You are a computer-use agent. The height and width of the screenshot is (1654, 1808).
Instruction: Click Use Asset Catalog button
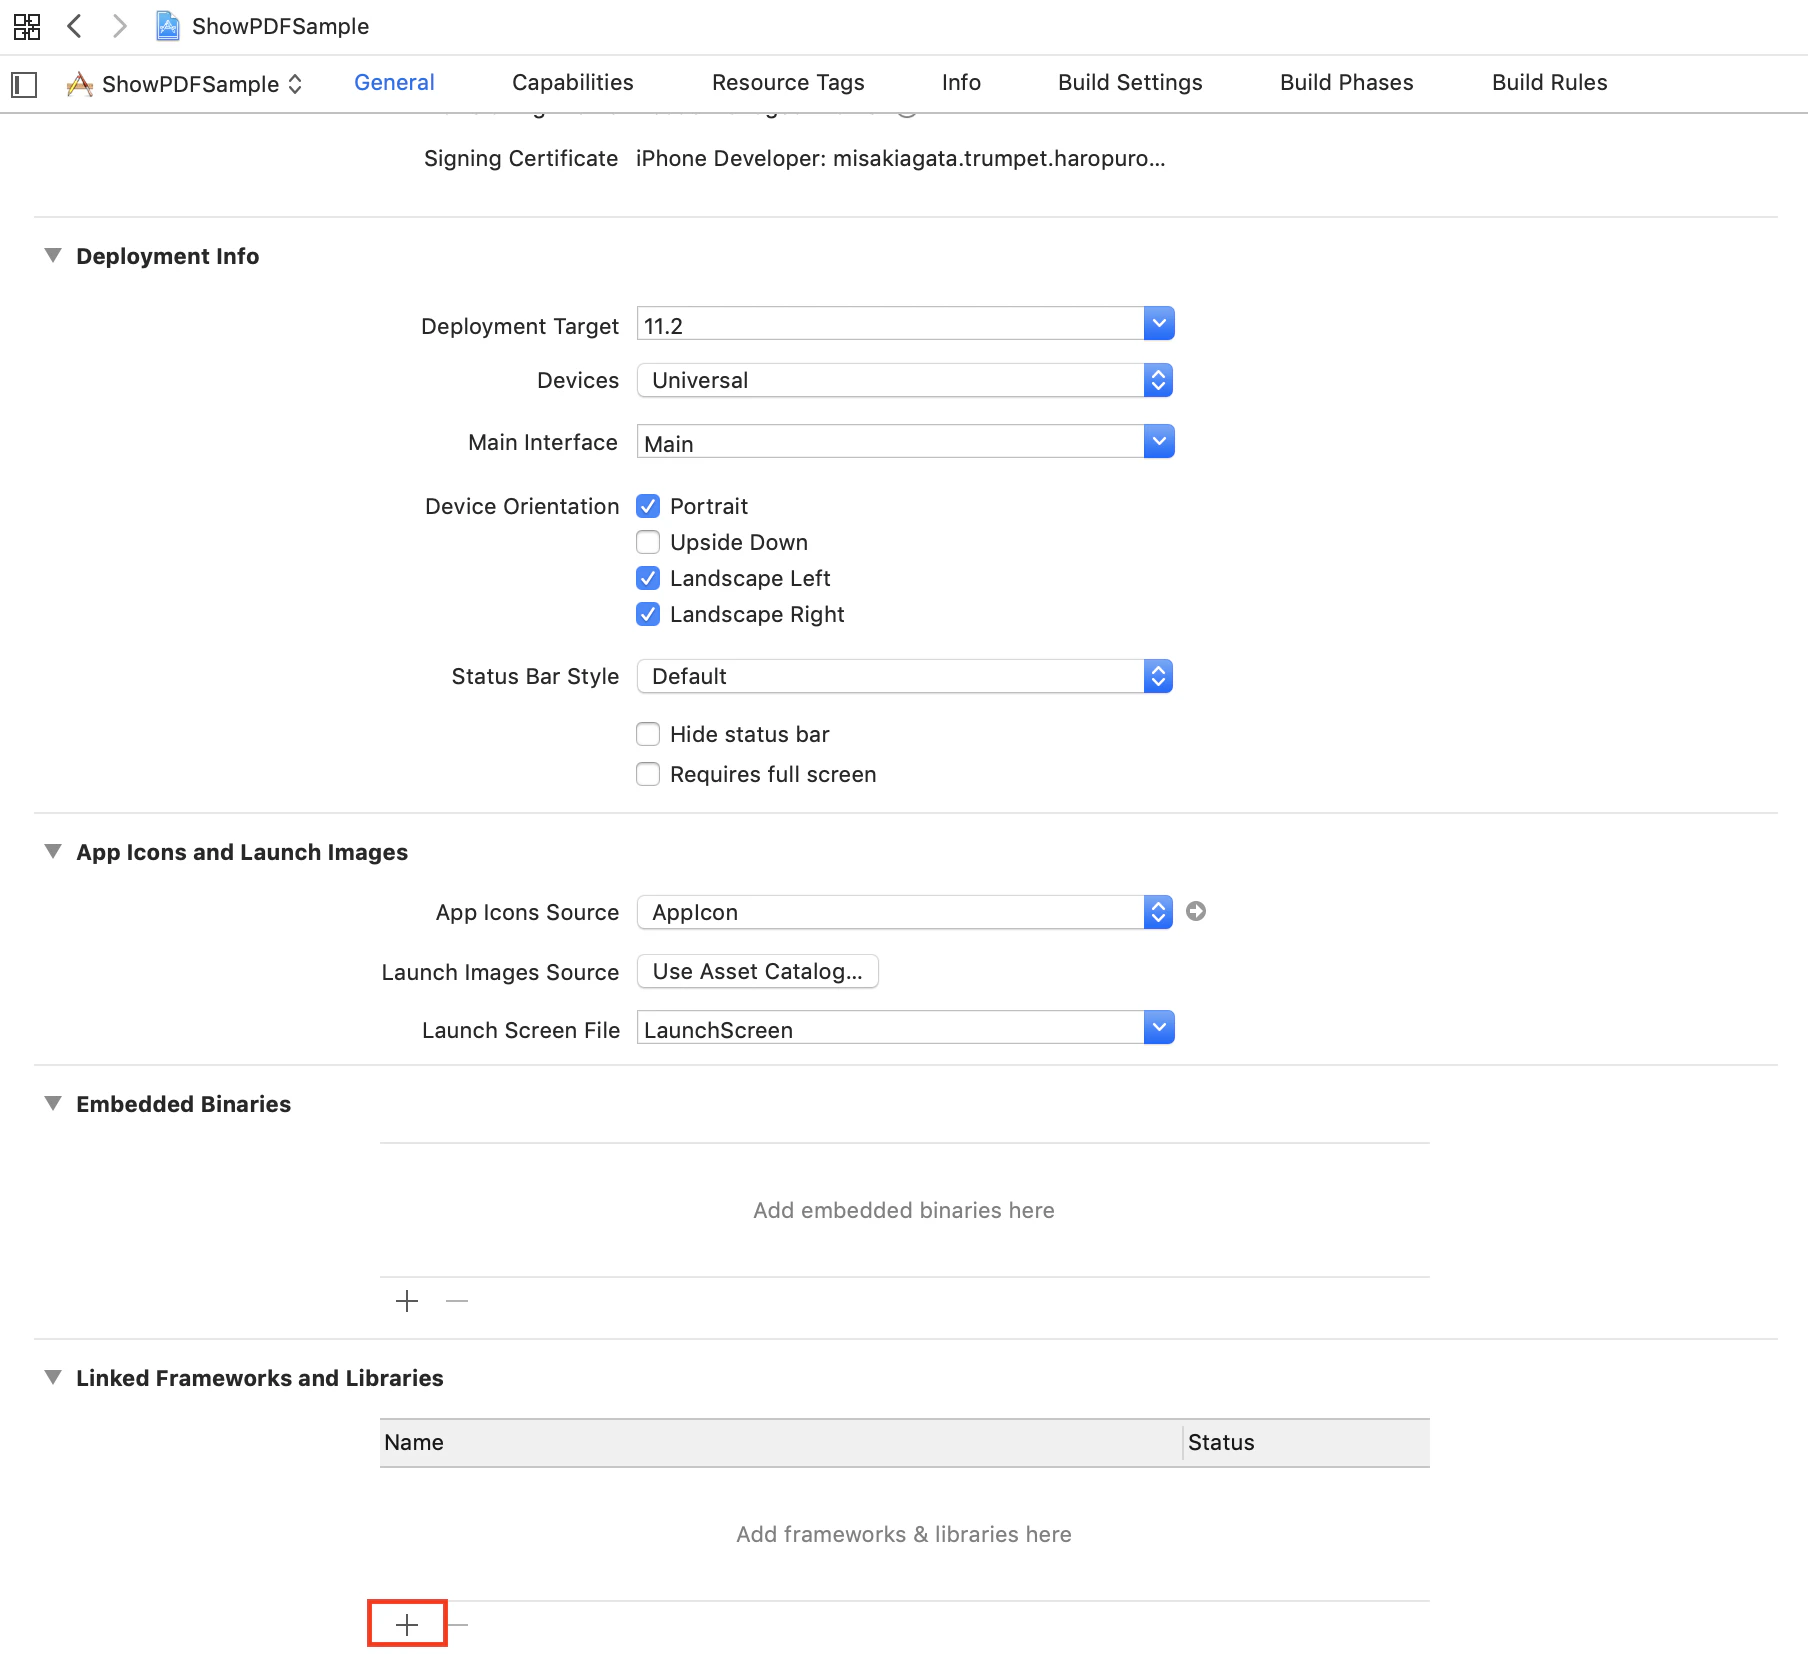tap(758, 971)
